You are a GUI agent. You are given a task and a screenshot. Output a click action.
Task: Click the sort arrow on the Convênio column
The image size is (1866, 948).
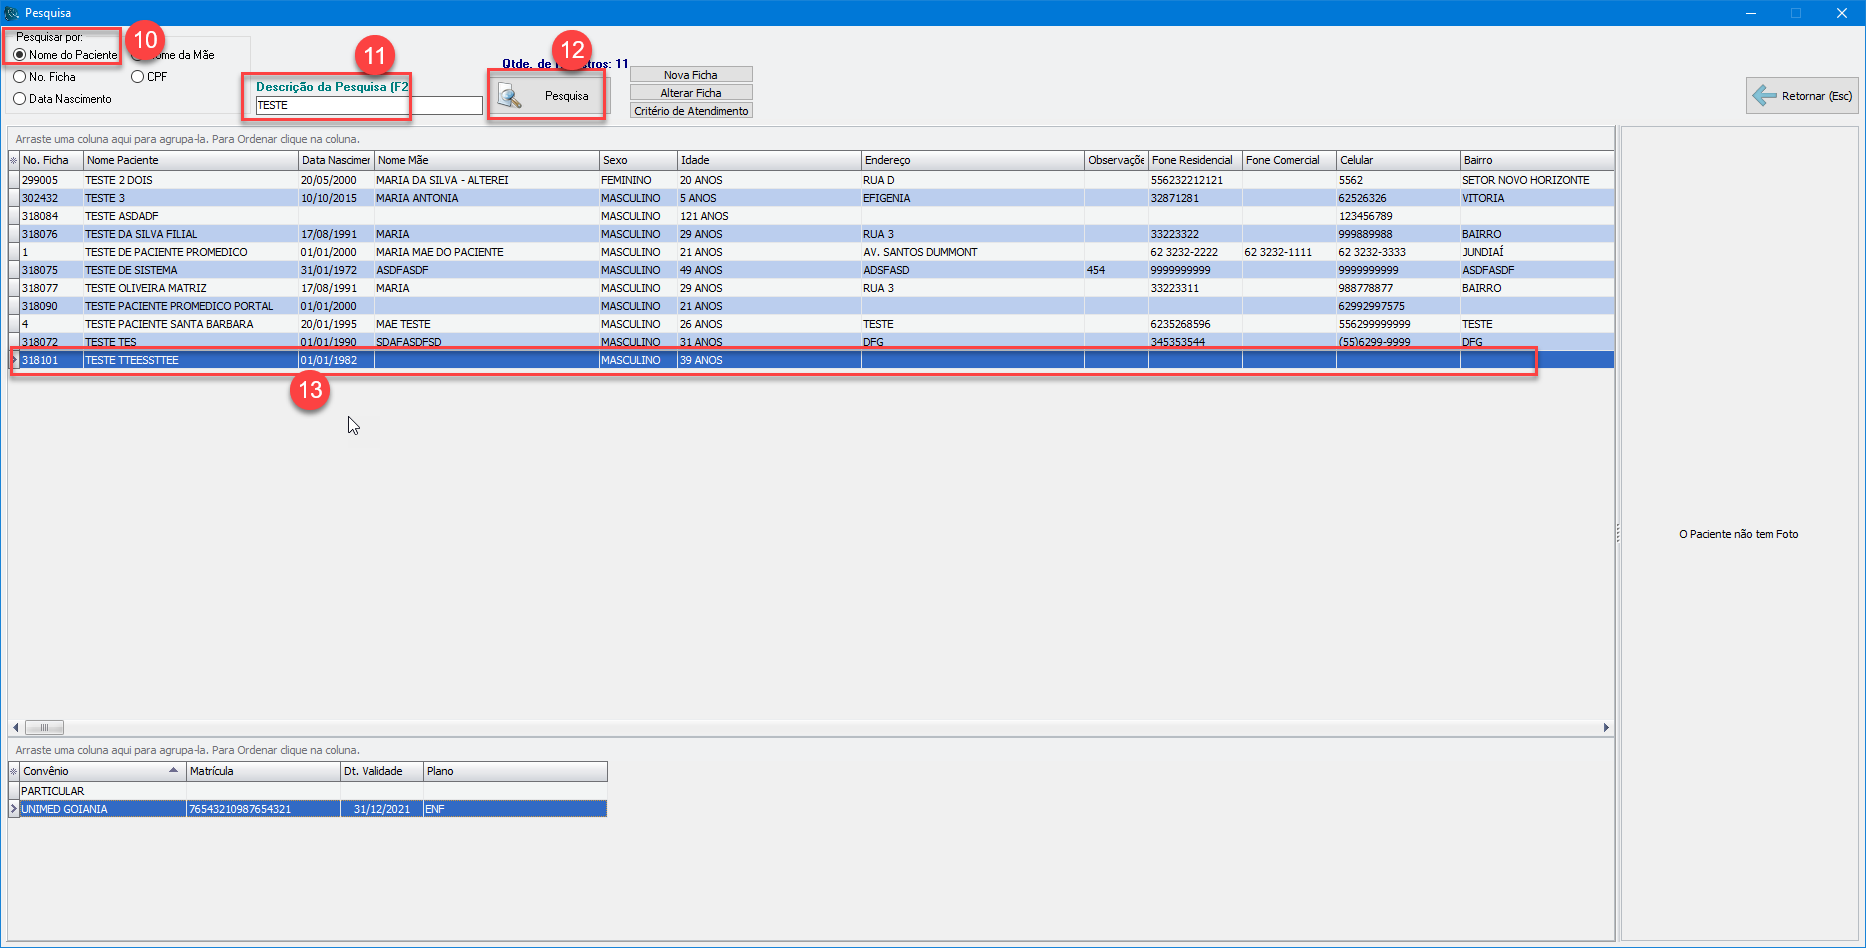point(174,770)
